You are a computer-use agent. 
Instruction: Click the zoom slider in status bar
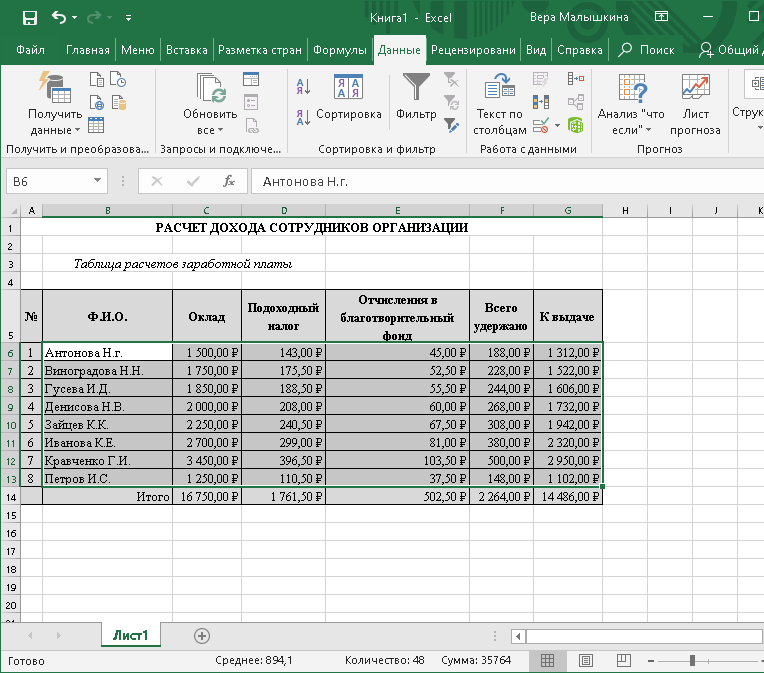tap(692, 660)
